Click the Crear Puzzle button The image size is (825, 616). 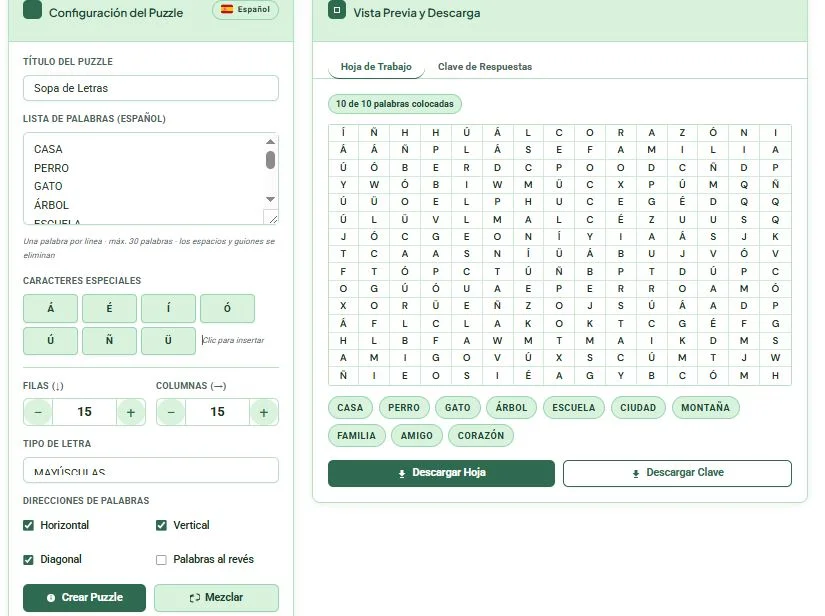pos(84,598)
